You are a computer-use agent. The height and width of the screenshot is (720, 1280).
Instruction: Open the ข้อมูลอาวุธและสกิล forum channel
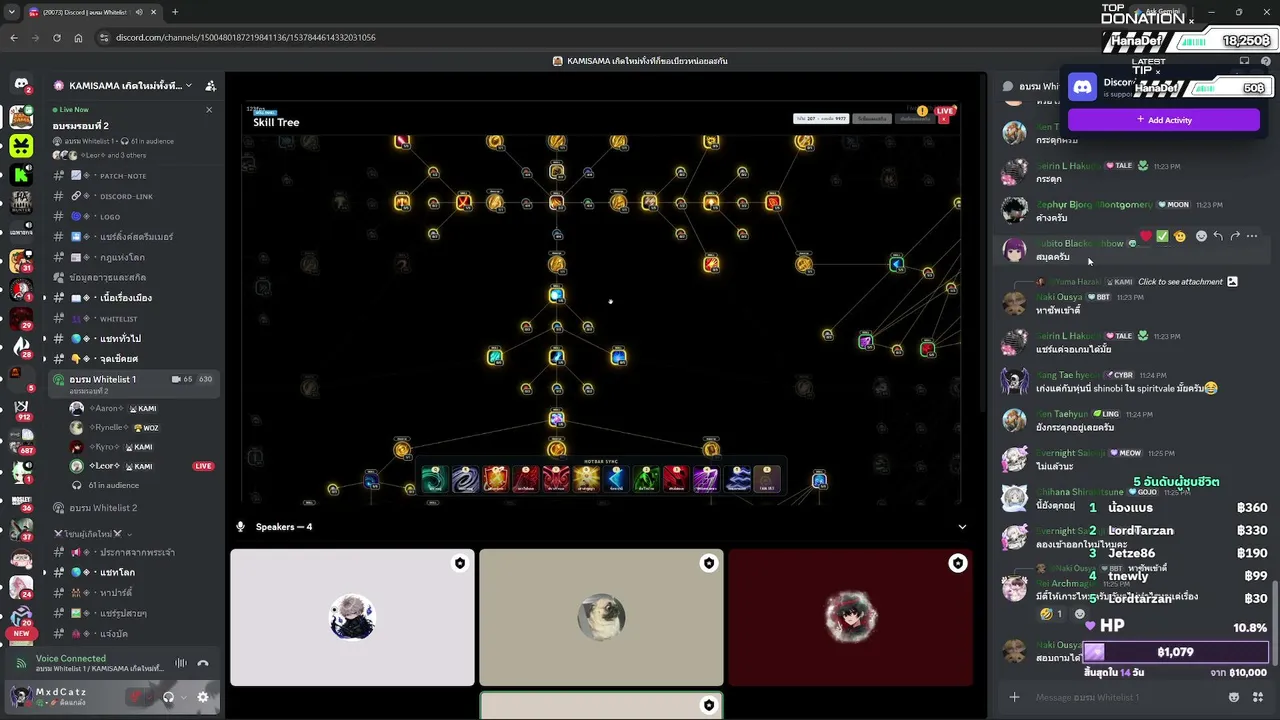pos(134,277)
